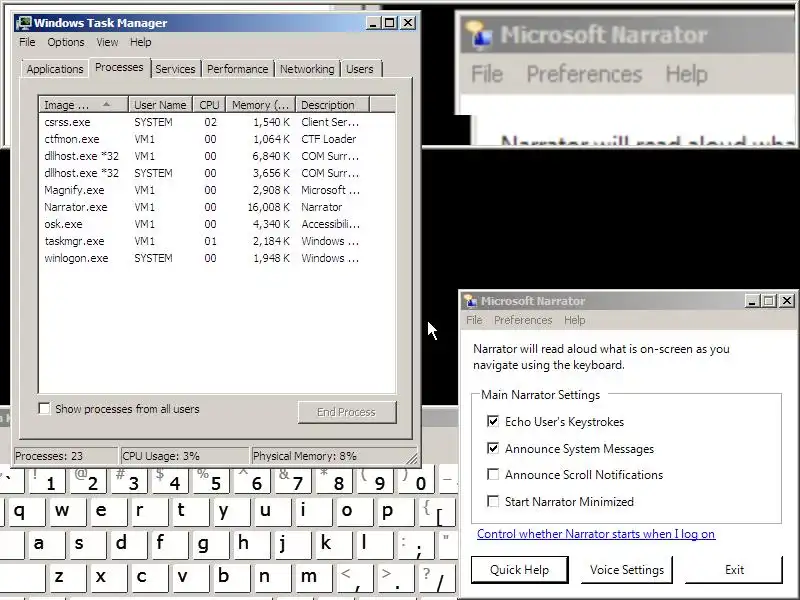800x600 pixels.
Task: Click the Quick Help button
Action: tap(519, 569)
